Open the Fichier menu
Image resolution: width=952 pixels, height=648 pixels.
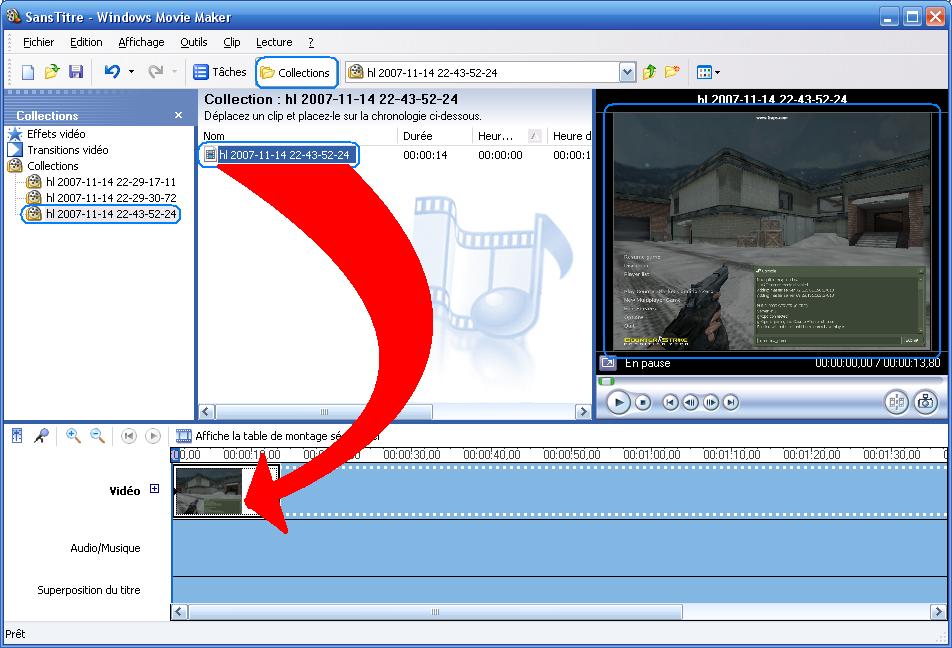click(38, 42)
